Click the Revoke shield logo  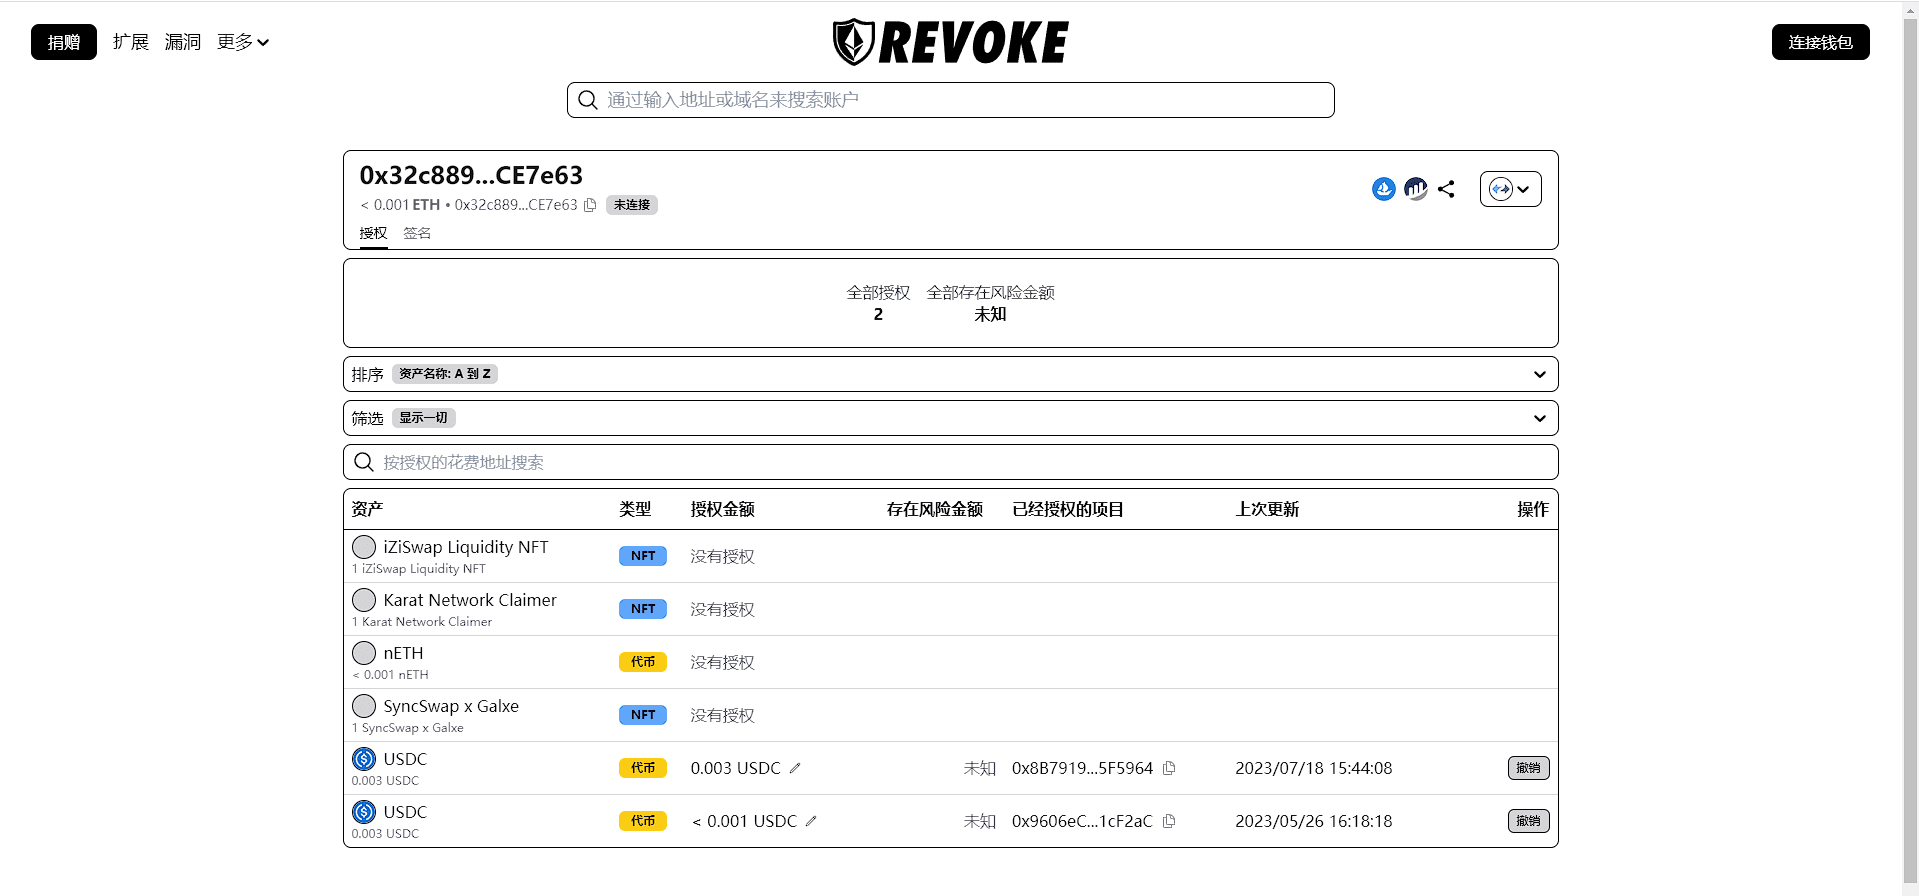tap(853, 42)
